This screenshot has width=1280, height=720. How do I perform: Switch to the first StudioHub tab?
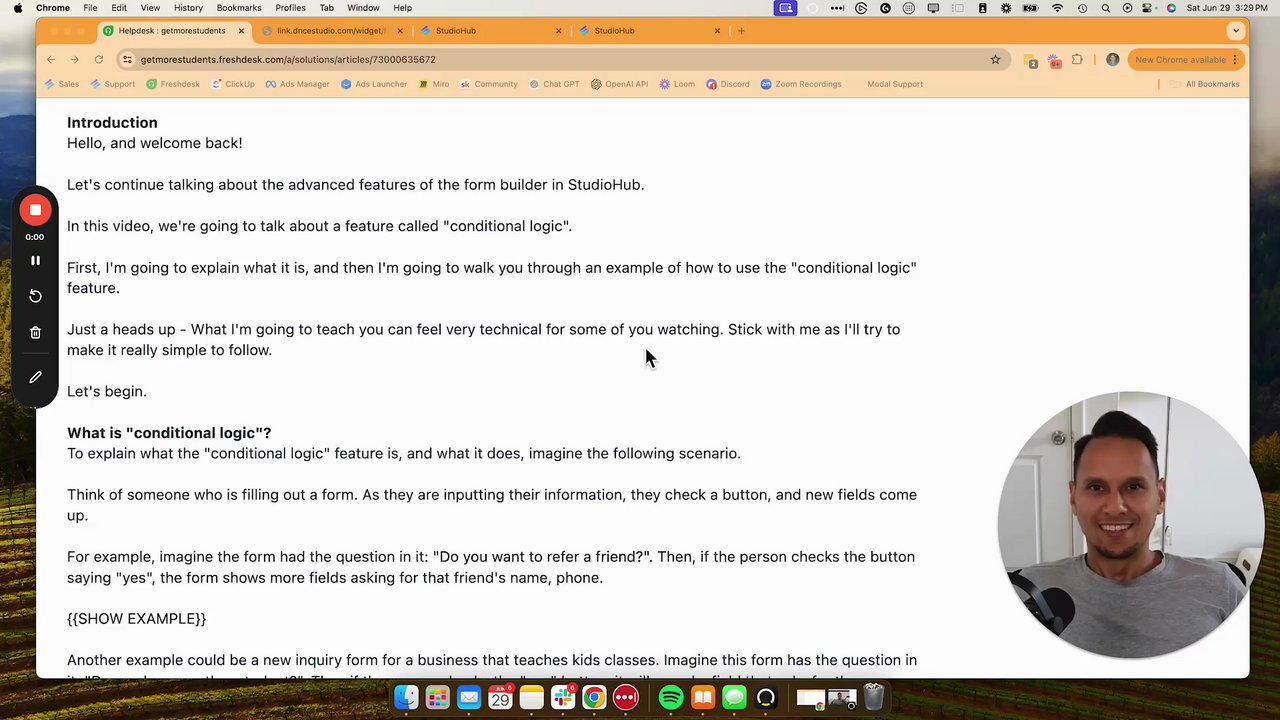click(492, 31)
